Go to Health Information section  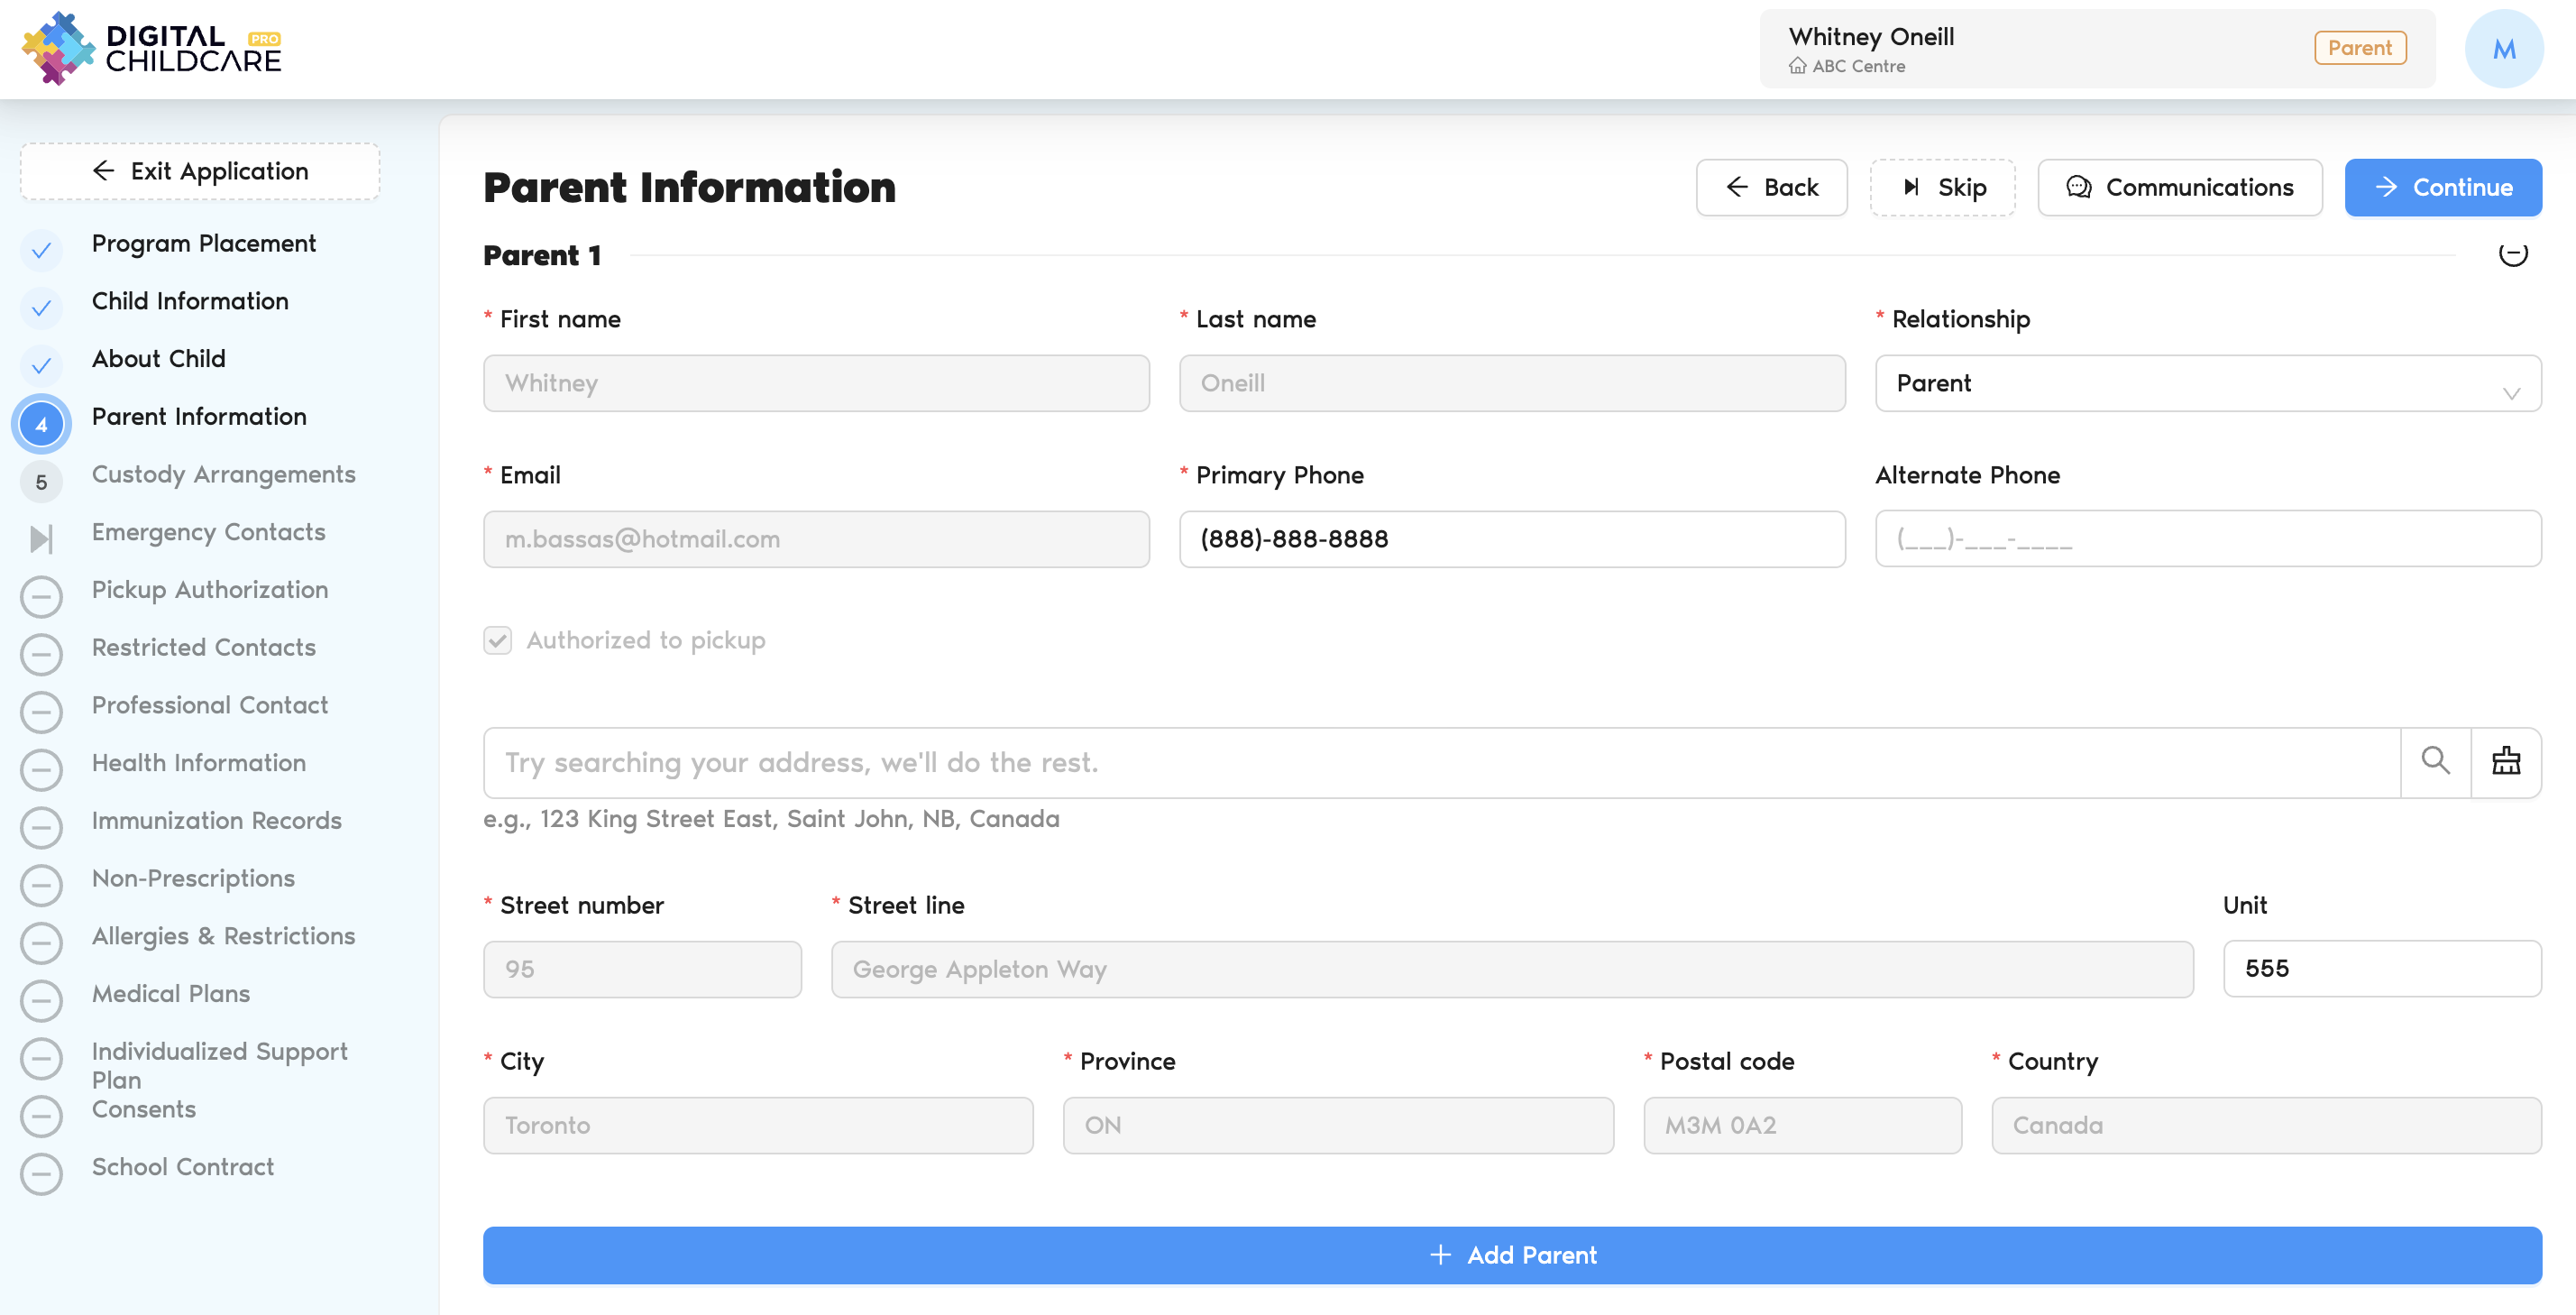[199, 763]
